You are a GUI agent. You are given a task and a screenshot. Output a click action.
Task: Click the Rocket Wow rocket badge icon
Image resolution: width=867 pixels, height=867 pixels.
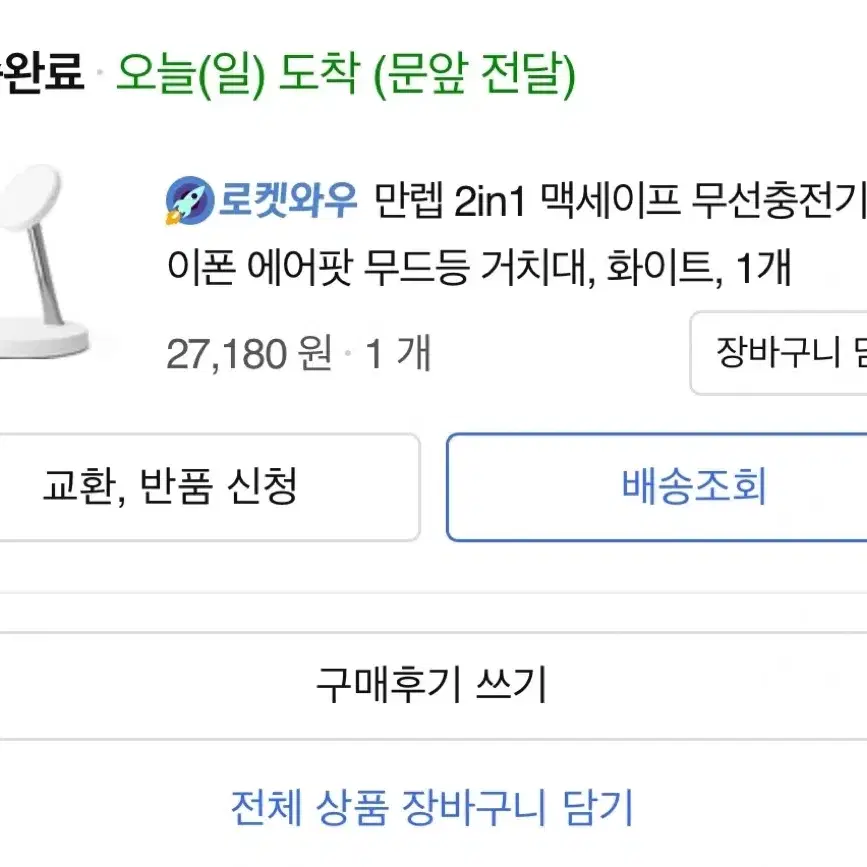point(189,200)
